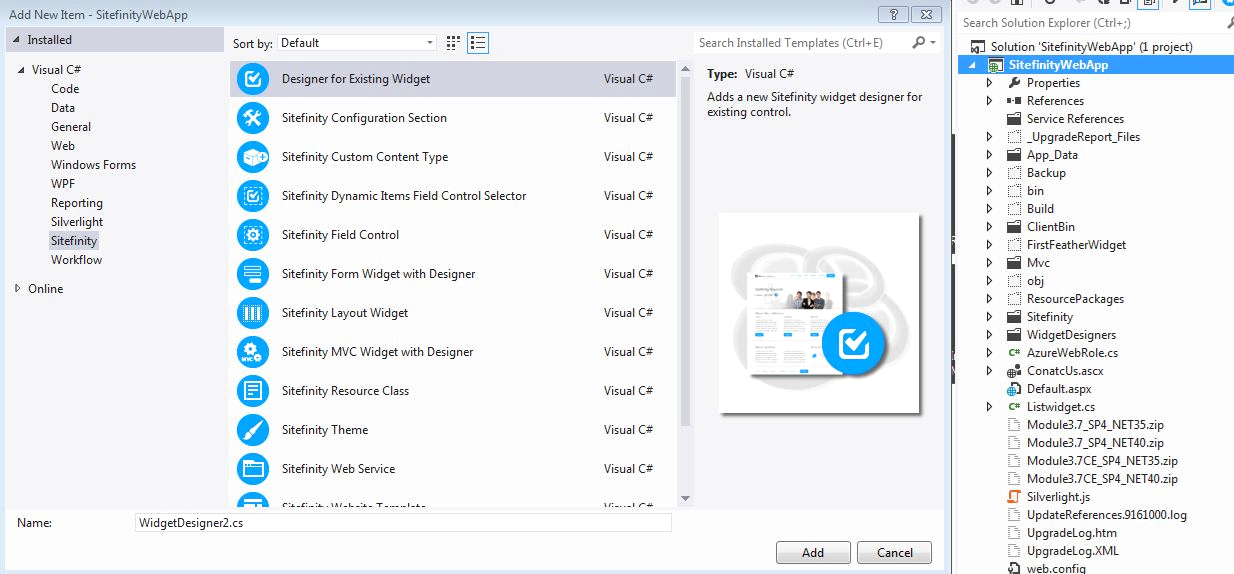Click the Sitefinity Theme paintbrush icon
Screen dimensions: 1234x574
point(253,430)
